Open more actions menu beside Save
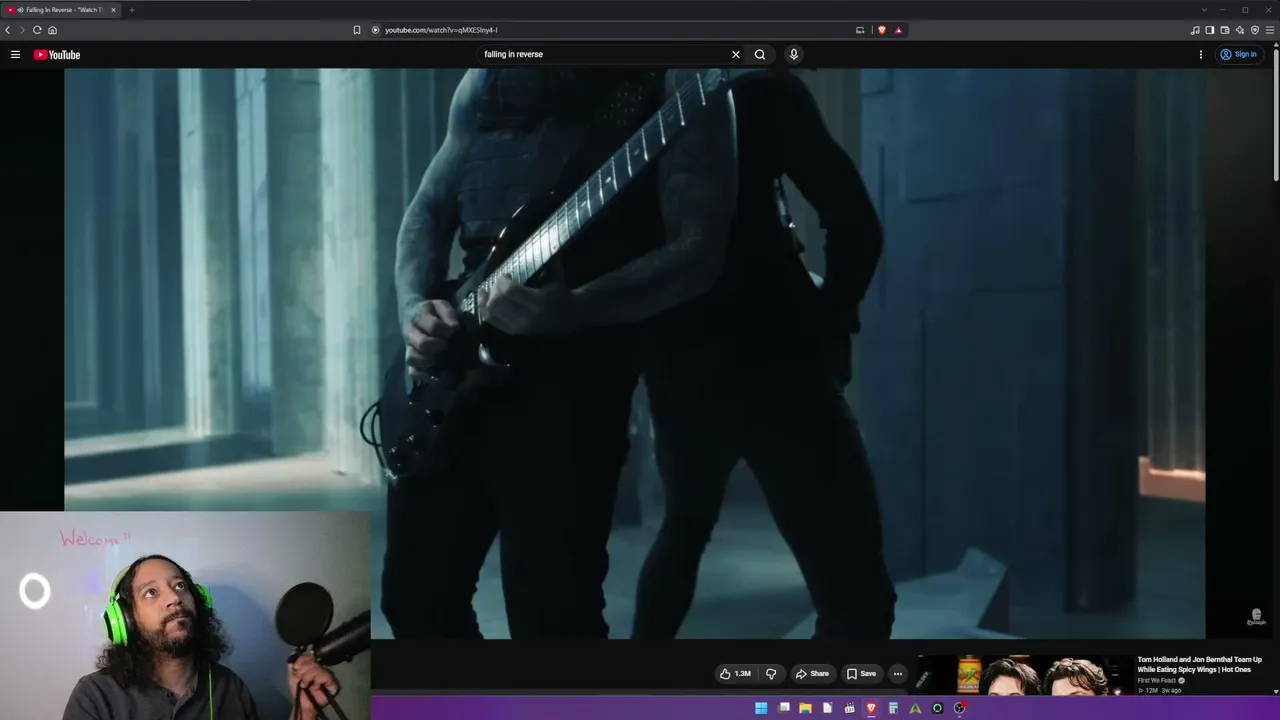Image resolution: width=1280 pixels, height=720 pixels. coord(898,674)
